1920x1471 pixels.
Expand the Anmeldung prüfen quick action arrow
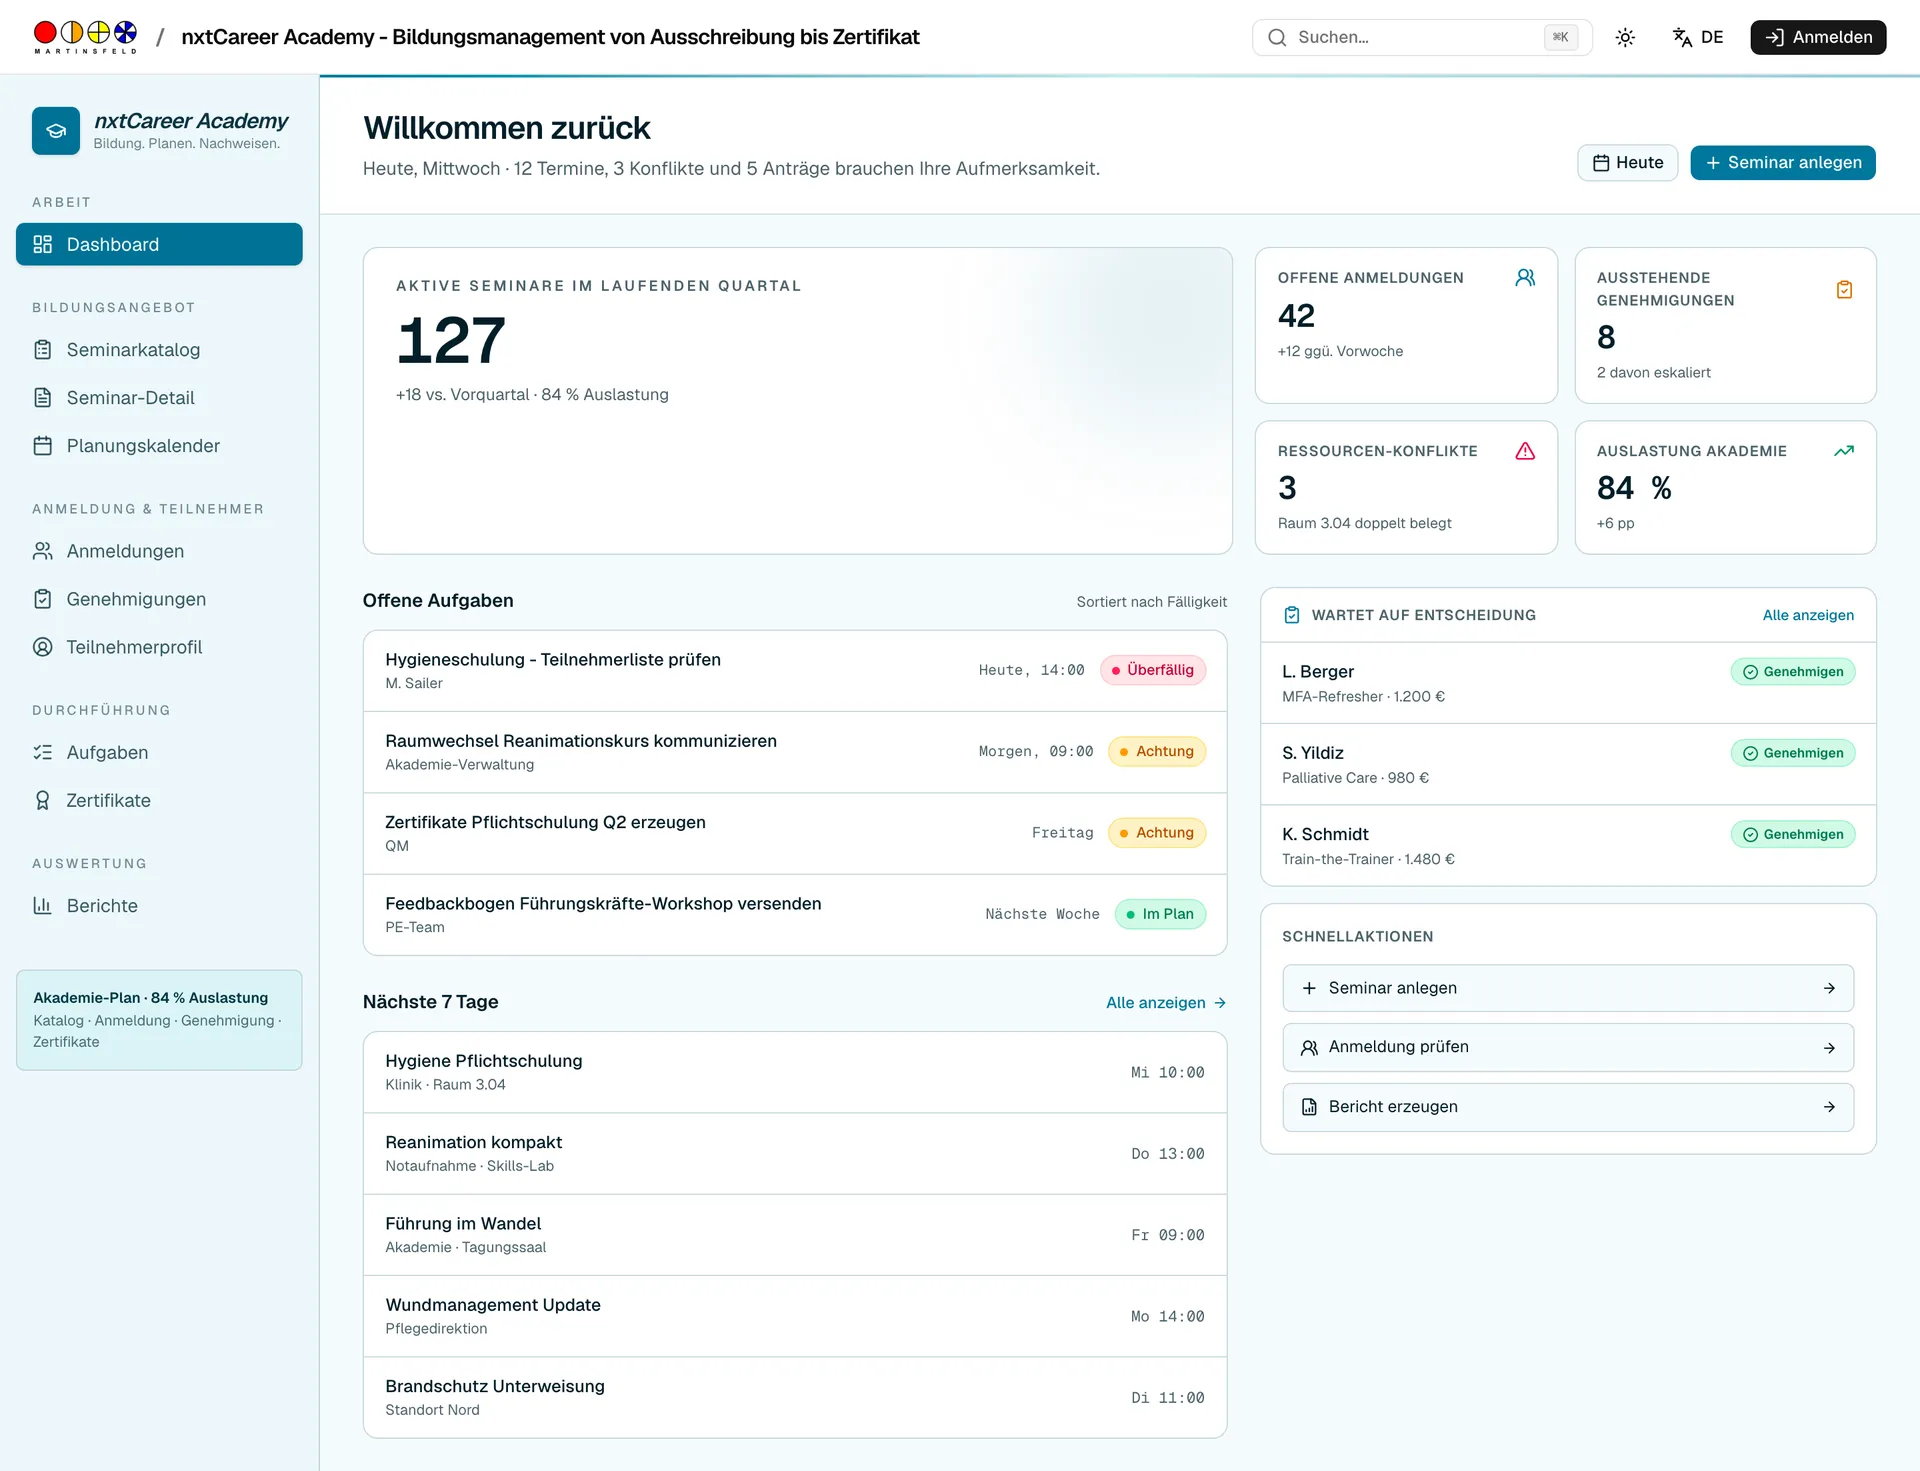click(x=1829, y=1048)
